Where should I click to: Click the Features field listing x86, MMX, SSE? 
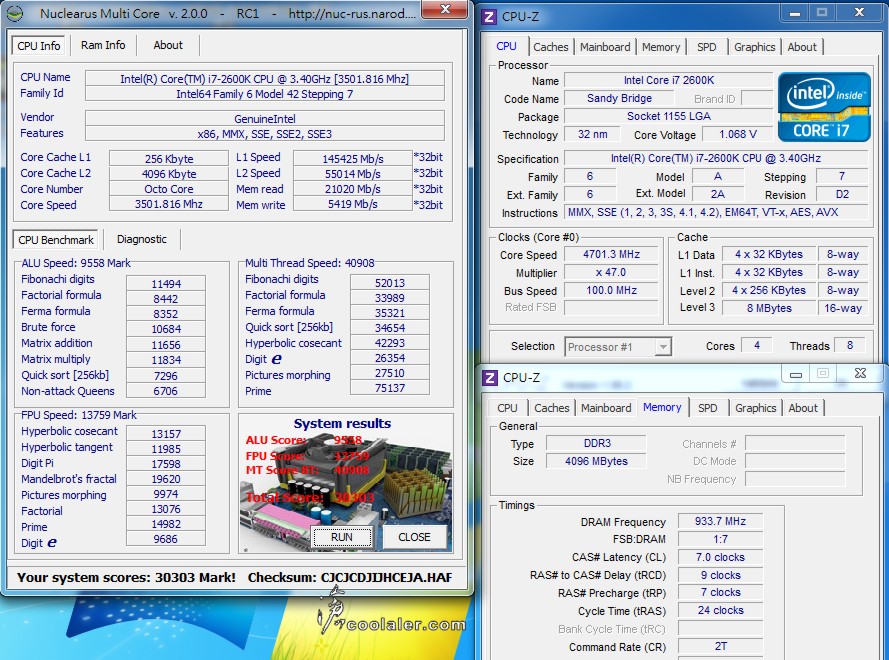pyautogui.click(x=265, y=134)
